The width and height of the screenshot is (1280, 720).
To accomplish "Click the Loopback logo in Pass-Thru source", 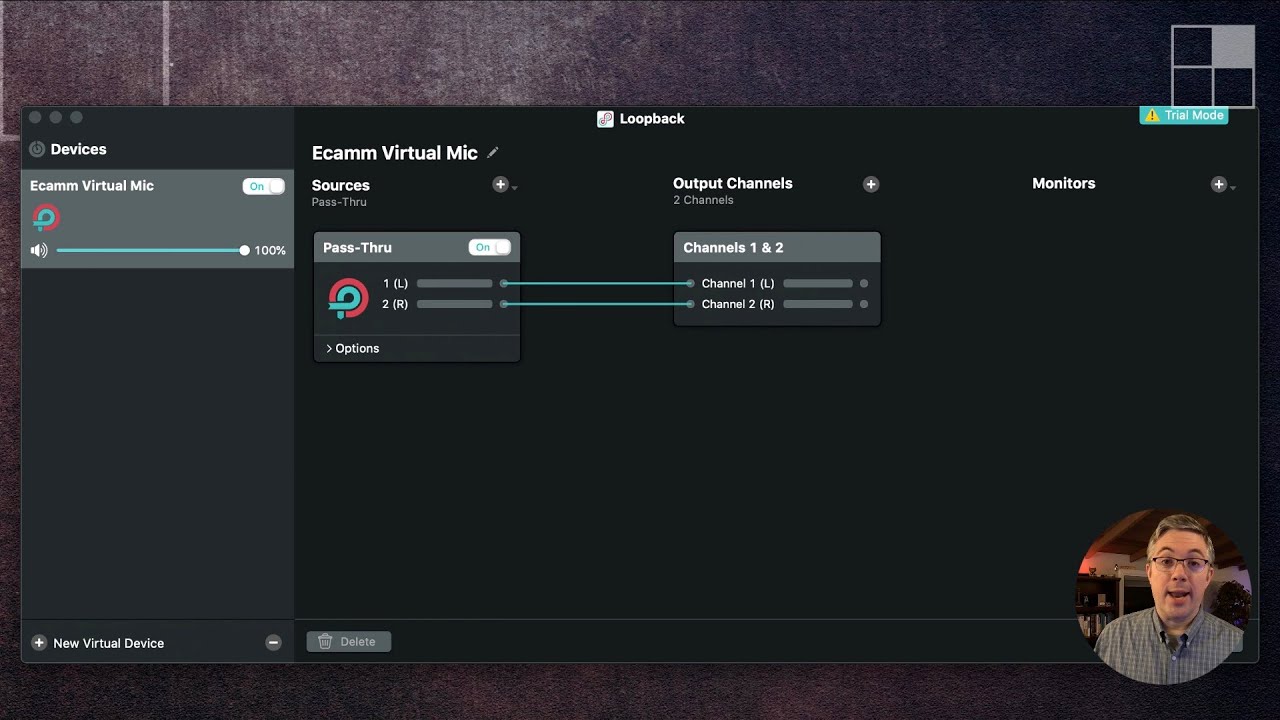I will point(348,298).
